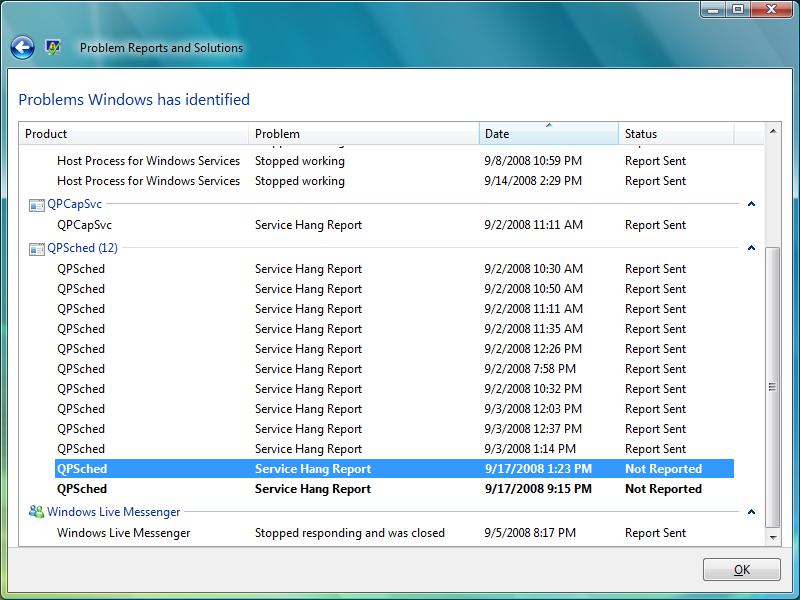Click the Problem Reports and Solutions title icon
Screen dimensions: 800x600
(53, 47)
